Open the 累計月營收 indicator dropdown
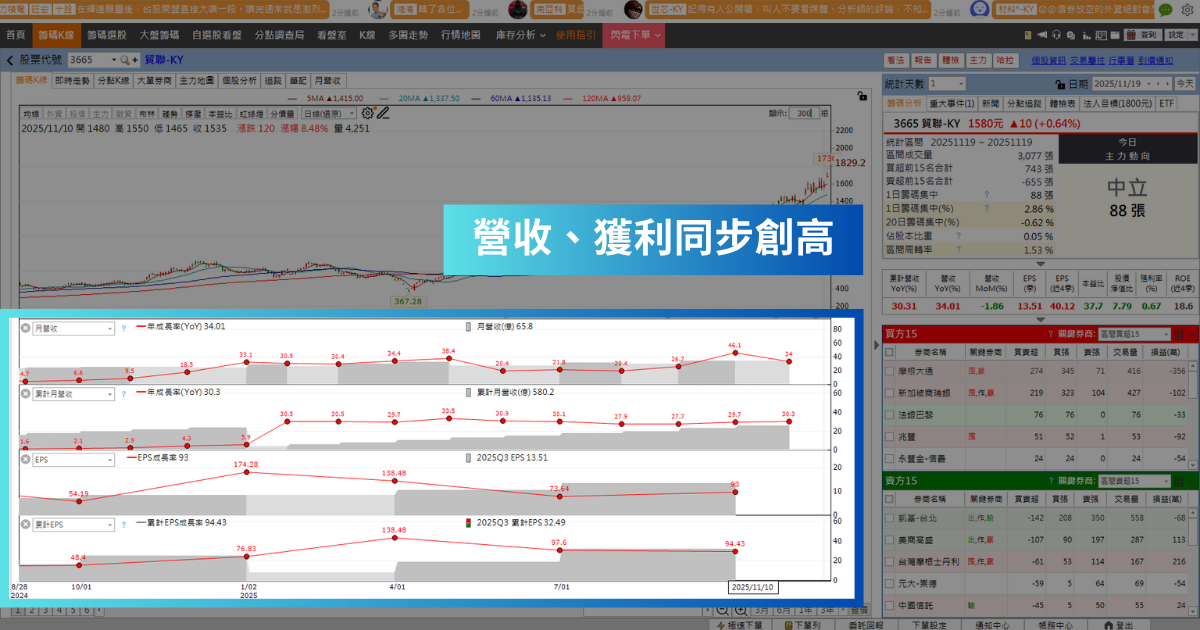The width and height of the screenshot is (1200, 630). point(74,393)
